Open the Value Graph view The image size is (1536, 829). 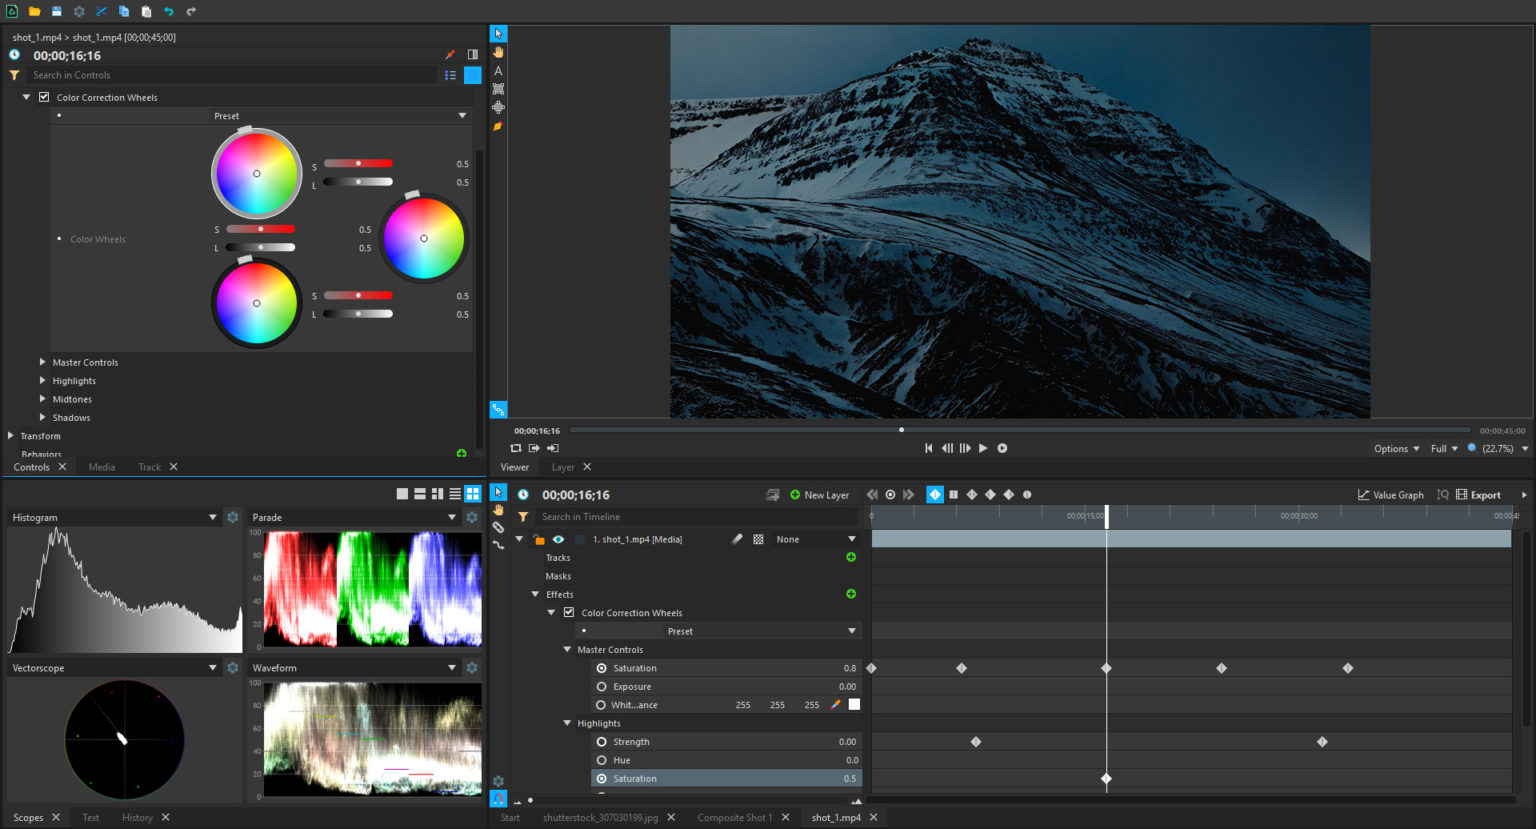(x=1390, y=495)
